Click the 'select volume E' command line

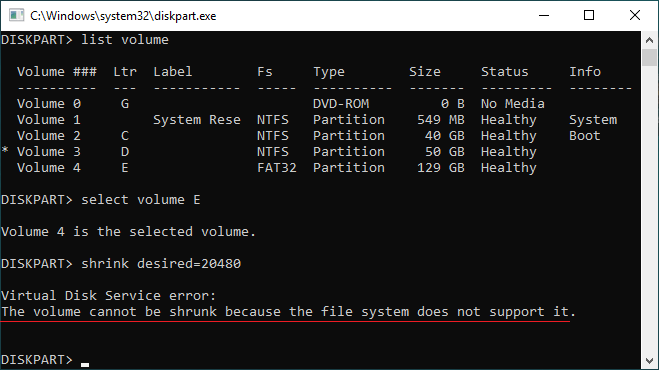pos(101,200)
